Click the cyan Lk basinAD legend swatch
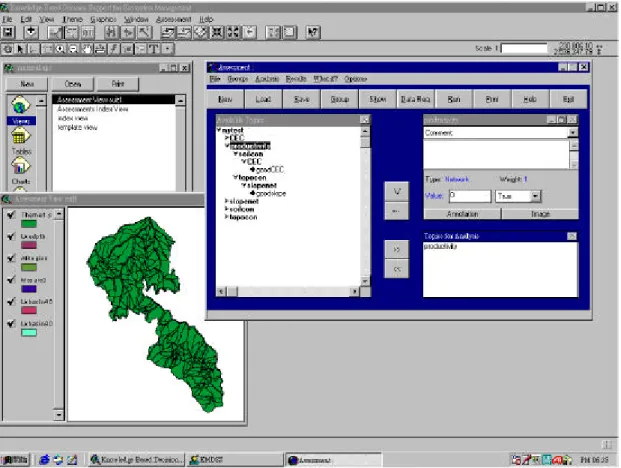Image resolution: width=621 pixels, height=468 pixels. coord(29,333)
